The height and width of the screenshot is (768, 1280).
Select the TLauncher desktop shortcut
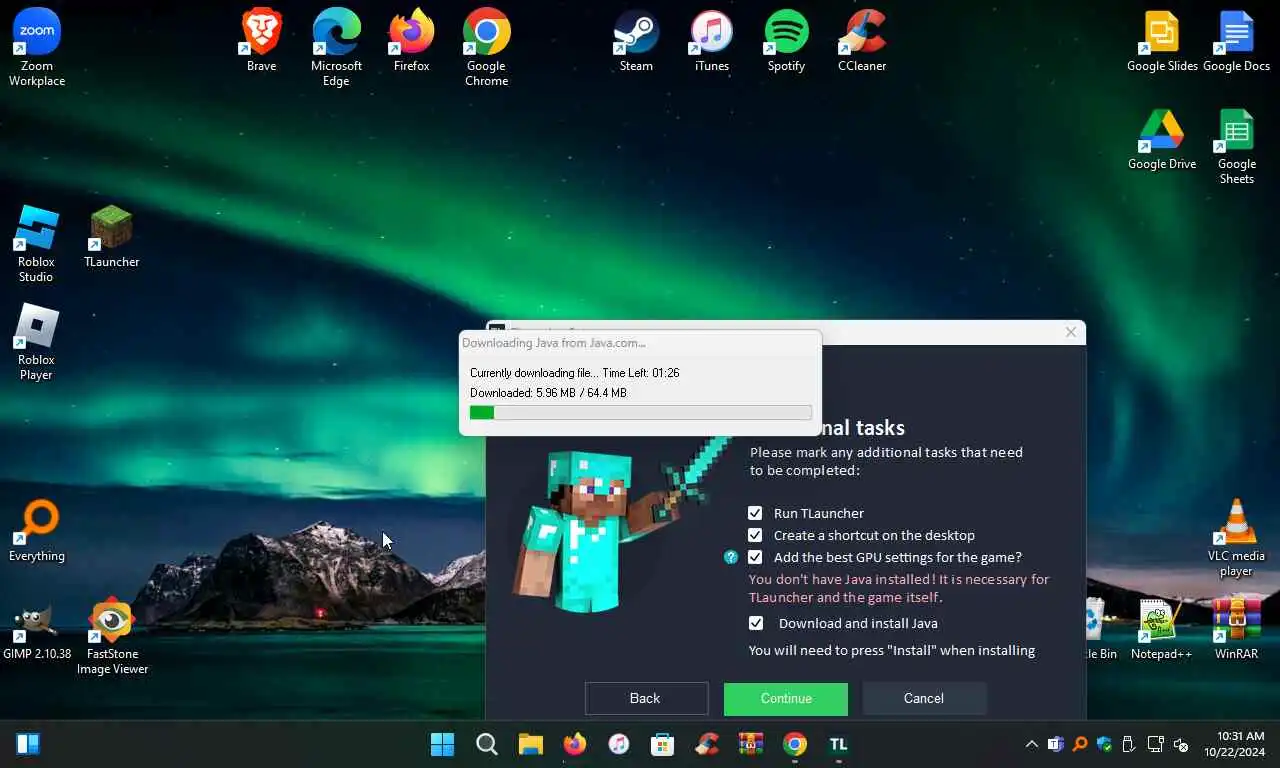pyautogui.click(x=111, y=236)
